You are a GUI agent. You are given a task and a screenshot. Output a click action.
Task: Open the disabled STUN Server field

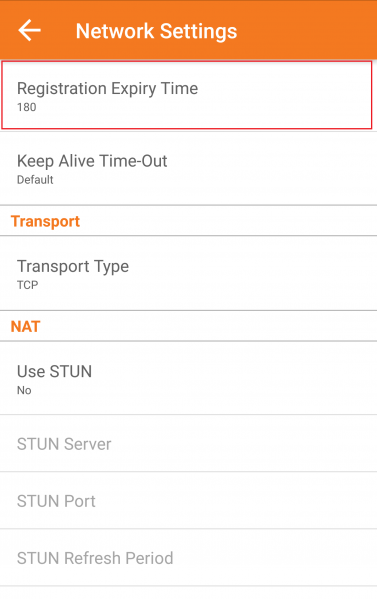(188, 444)
